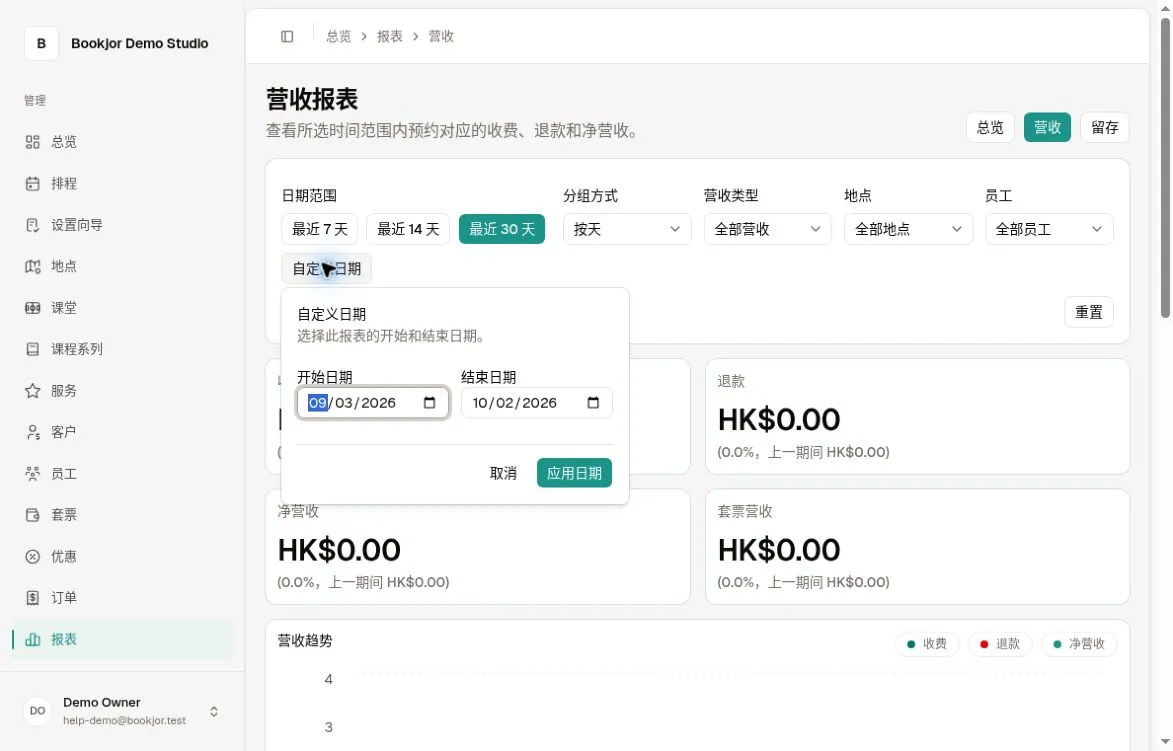Select 最近 7 天 date range
The width and height of the screenshot is (1173, 751).
pyautogui.click(x=319, y=229)
